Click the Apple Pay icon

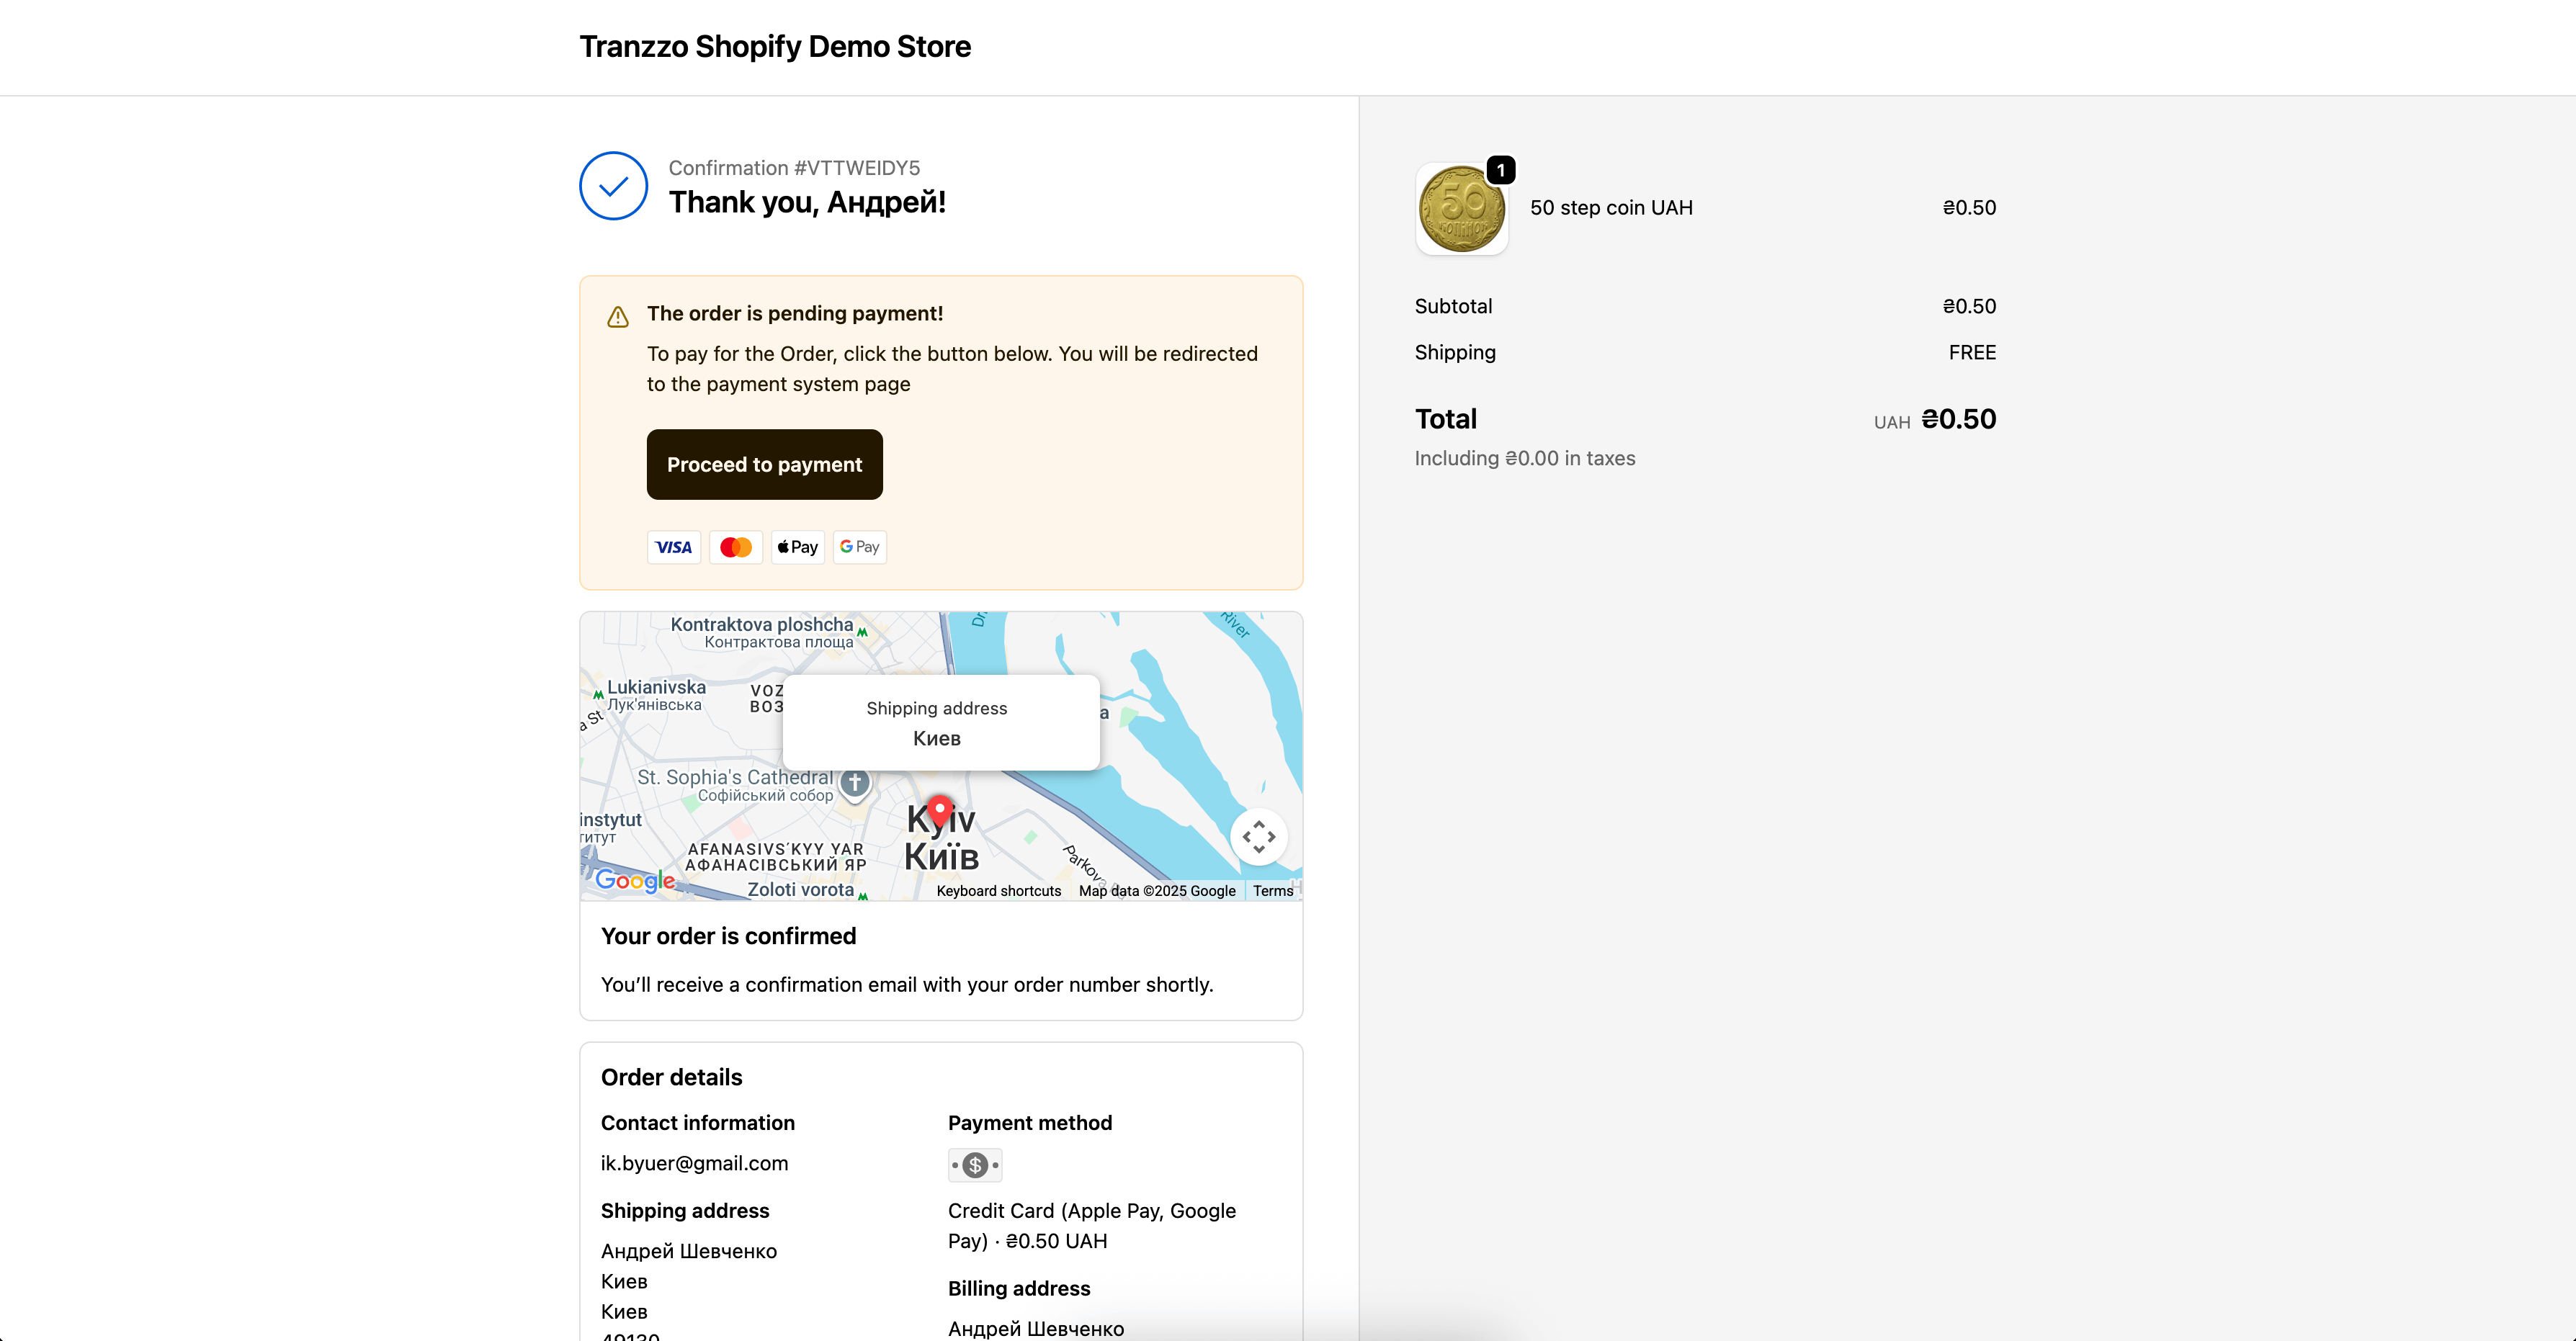click(798, 547)
